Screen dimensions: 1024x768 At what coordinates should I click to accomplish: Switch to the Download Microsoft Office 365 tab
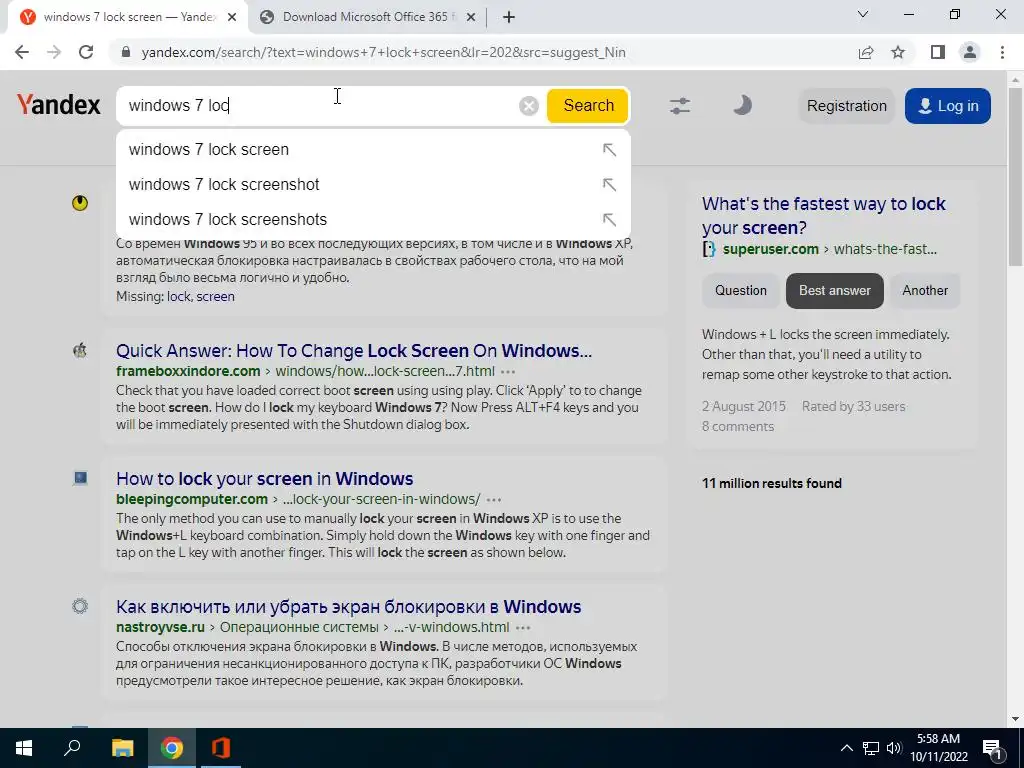point(367,17)
